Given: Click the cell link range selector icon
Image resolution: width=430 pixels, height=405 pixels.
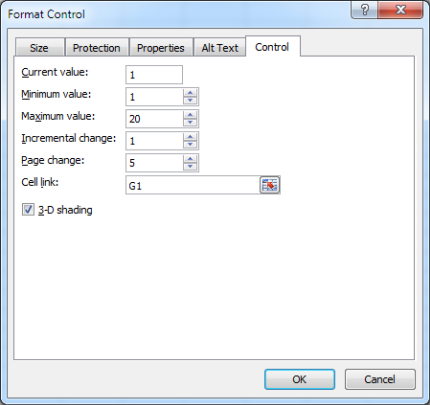Looking at the screenshot, I should click(x=270, y=185).
